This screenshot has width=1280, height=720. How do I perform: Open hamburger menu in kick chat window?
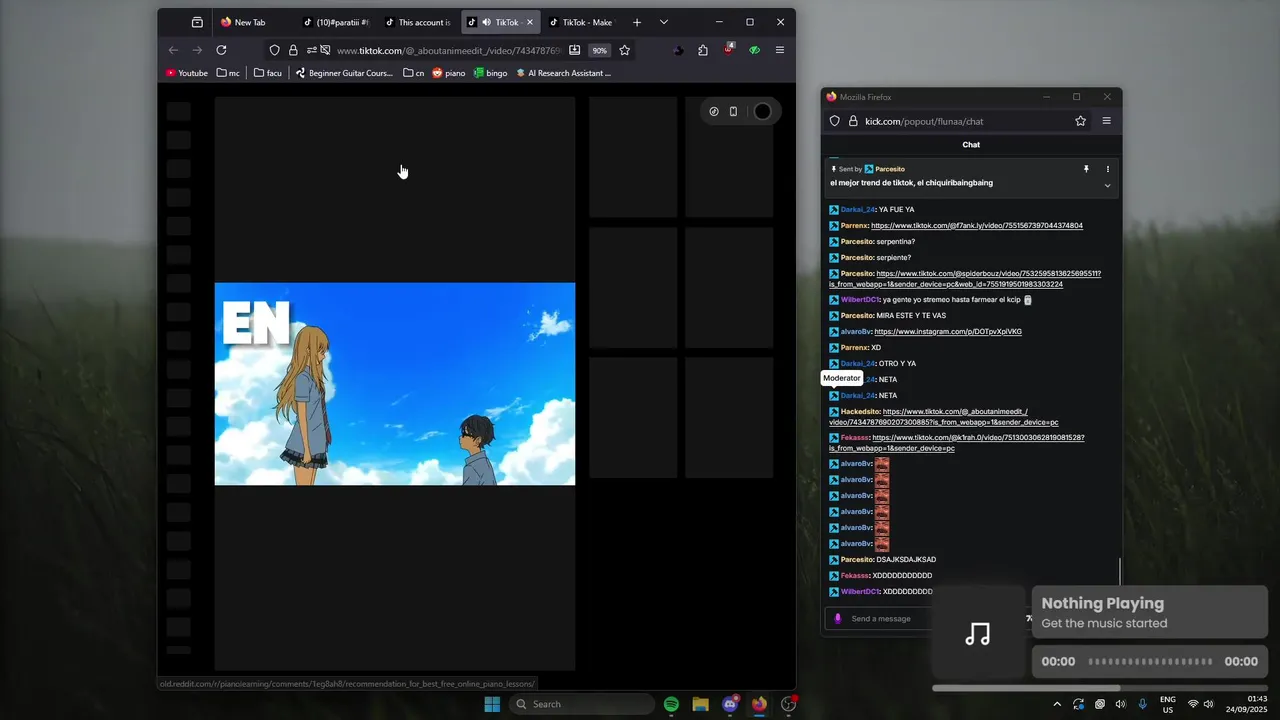click(1106, 121)
